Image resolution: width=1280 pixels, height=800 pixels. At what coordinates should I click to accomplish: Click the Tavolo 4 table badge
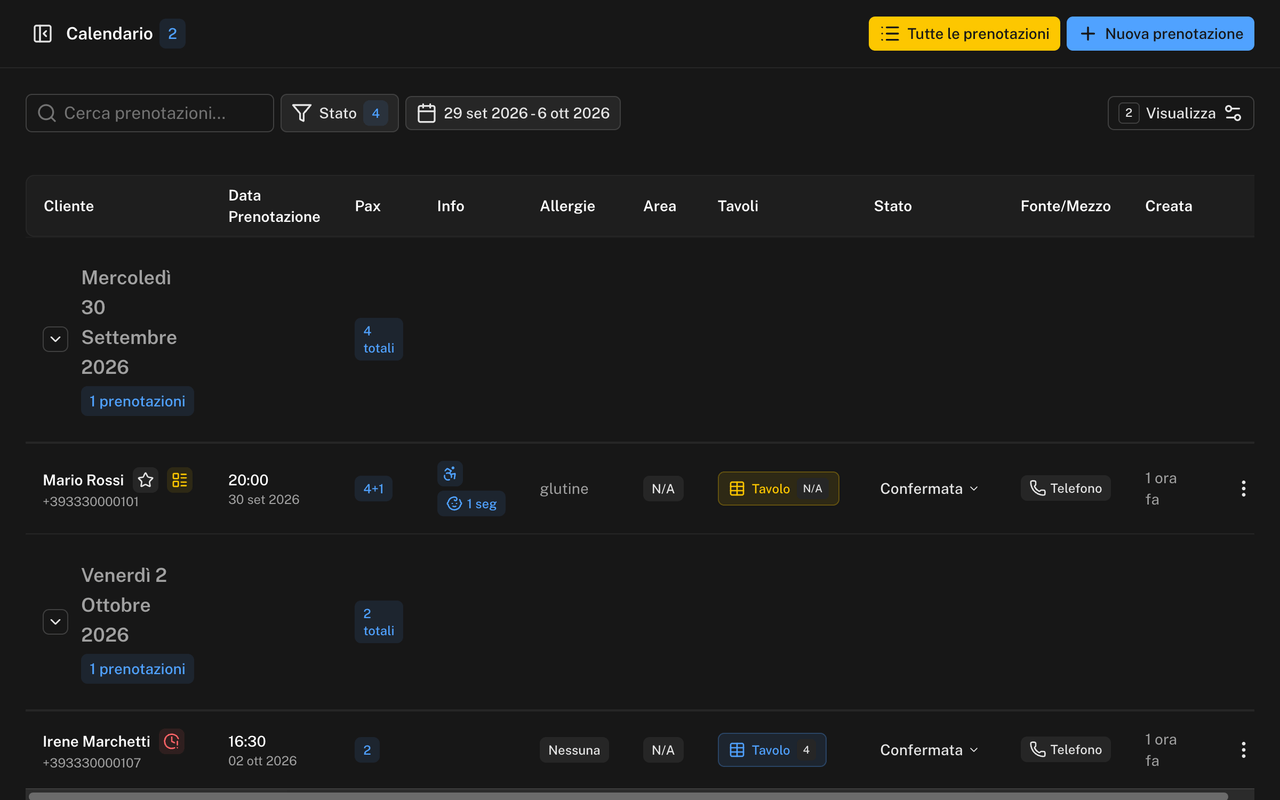coord(772,750)
